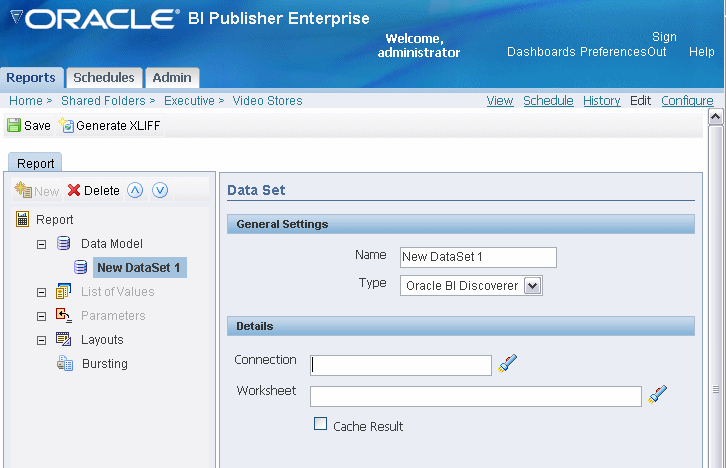Click the Generate XLIFF button label
This screenshot has width=726, height=468.
(x=118, y=125)
